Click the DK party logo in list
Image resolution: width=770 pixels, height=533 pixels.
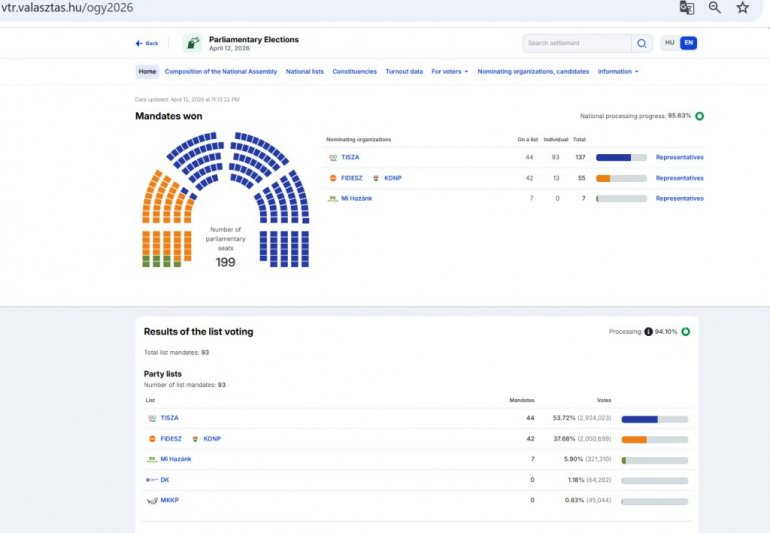tap(151, 480)
